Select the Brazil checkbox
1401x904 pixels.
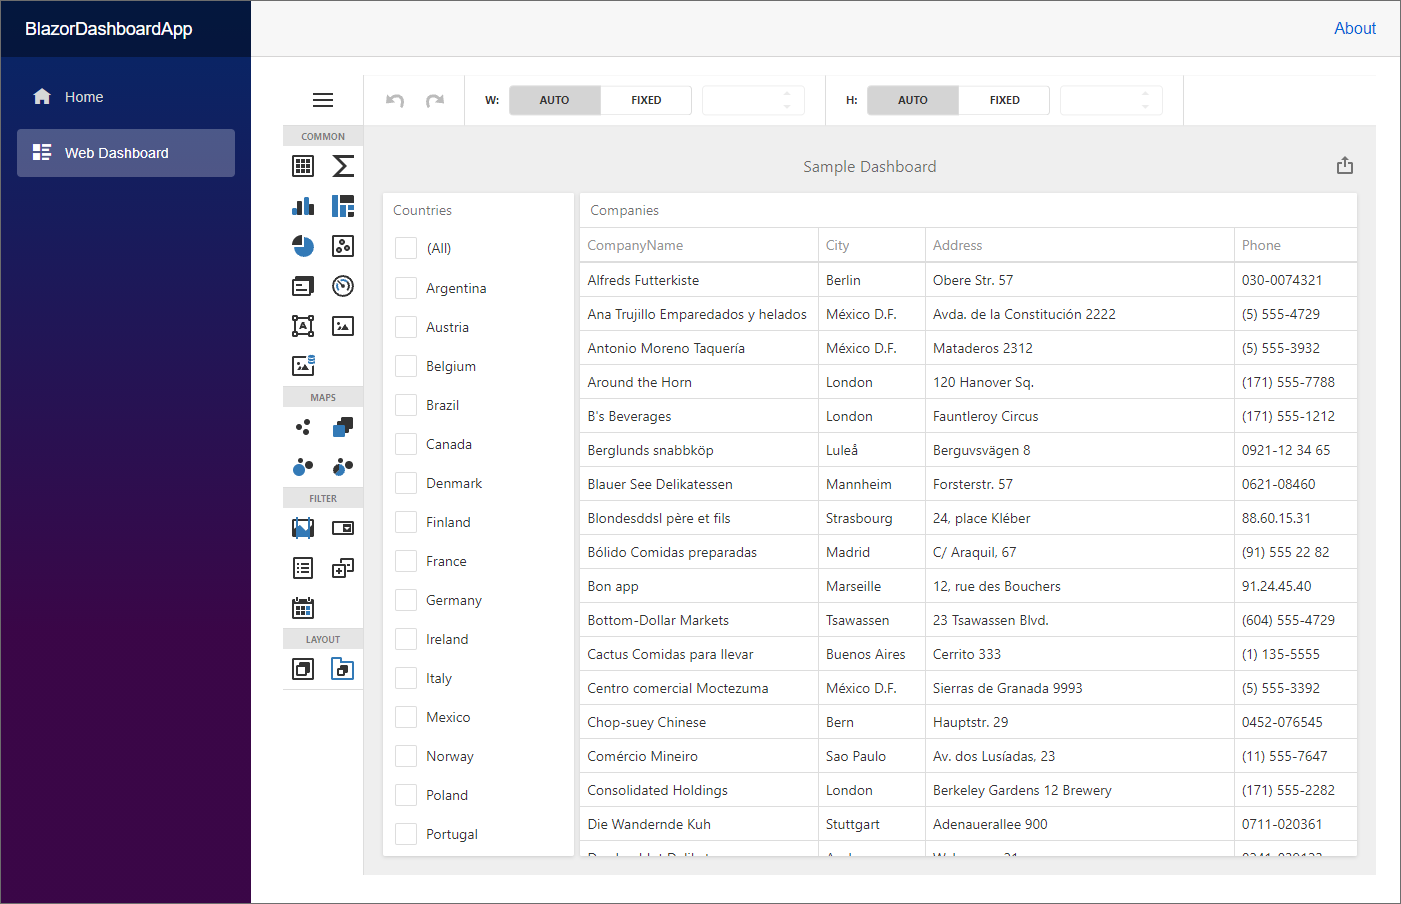point(406,405)
